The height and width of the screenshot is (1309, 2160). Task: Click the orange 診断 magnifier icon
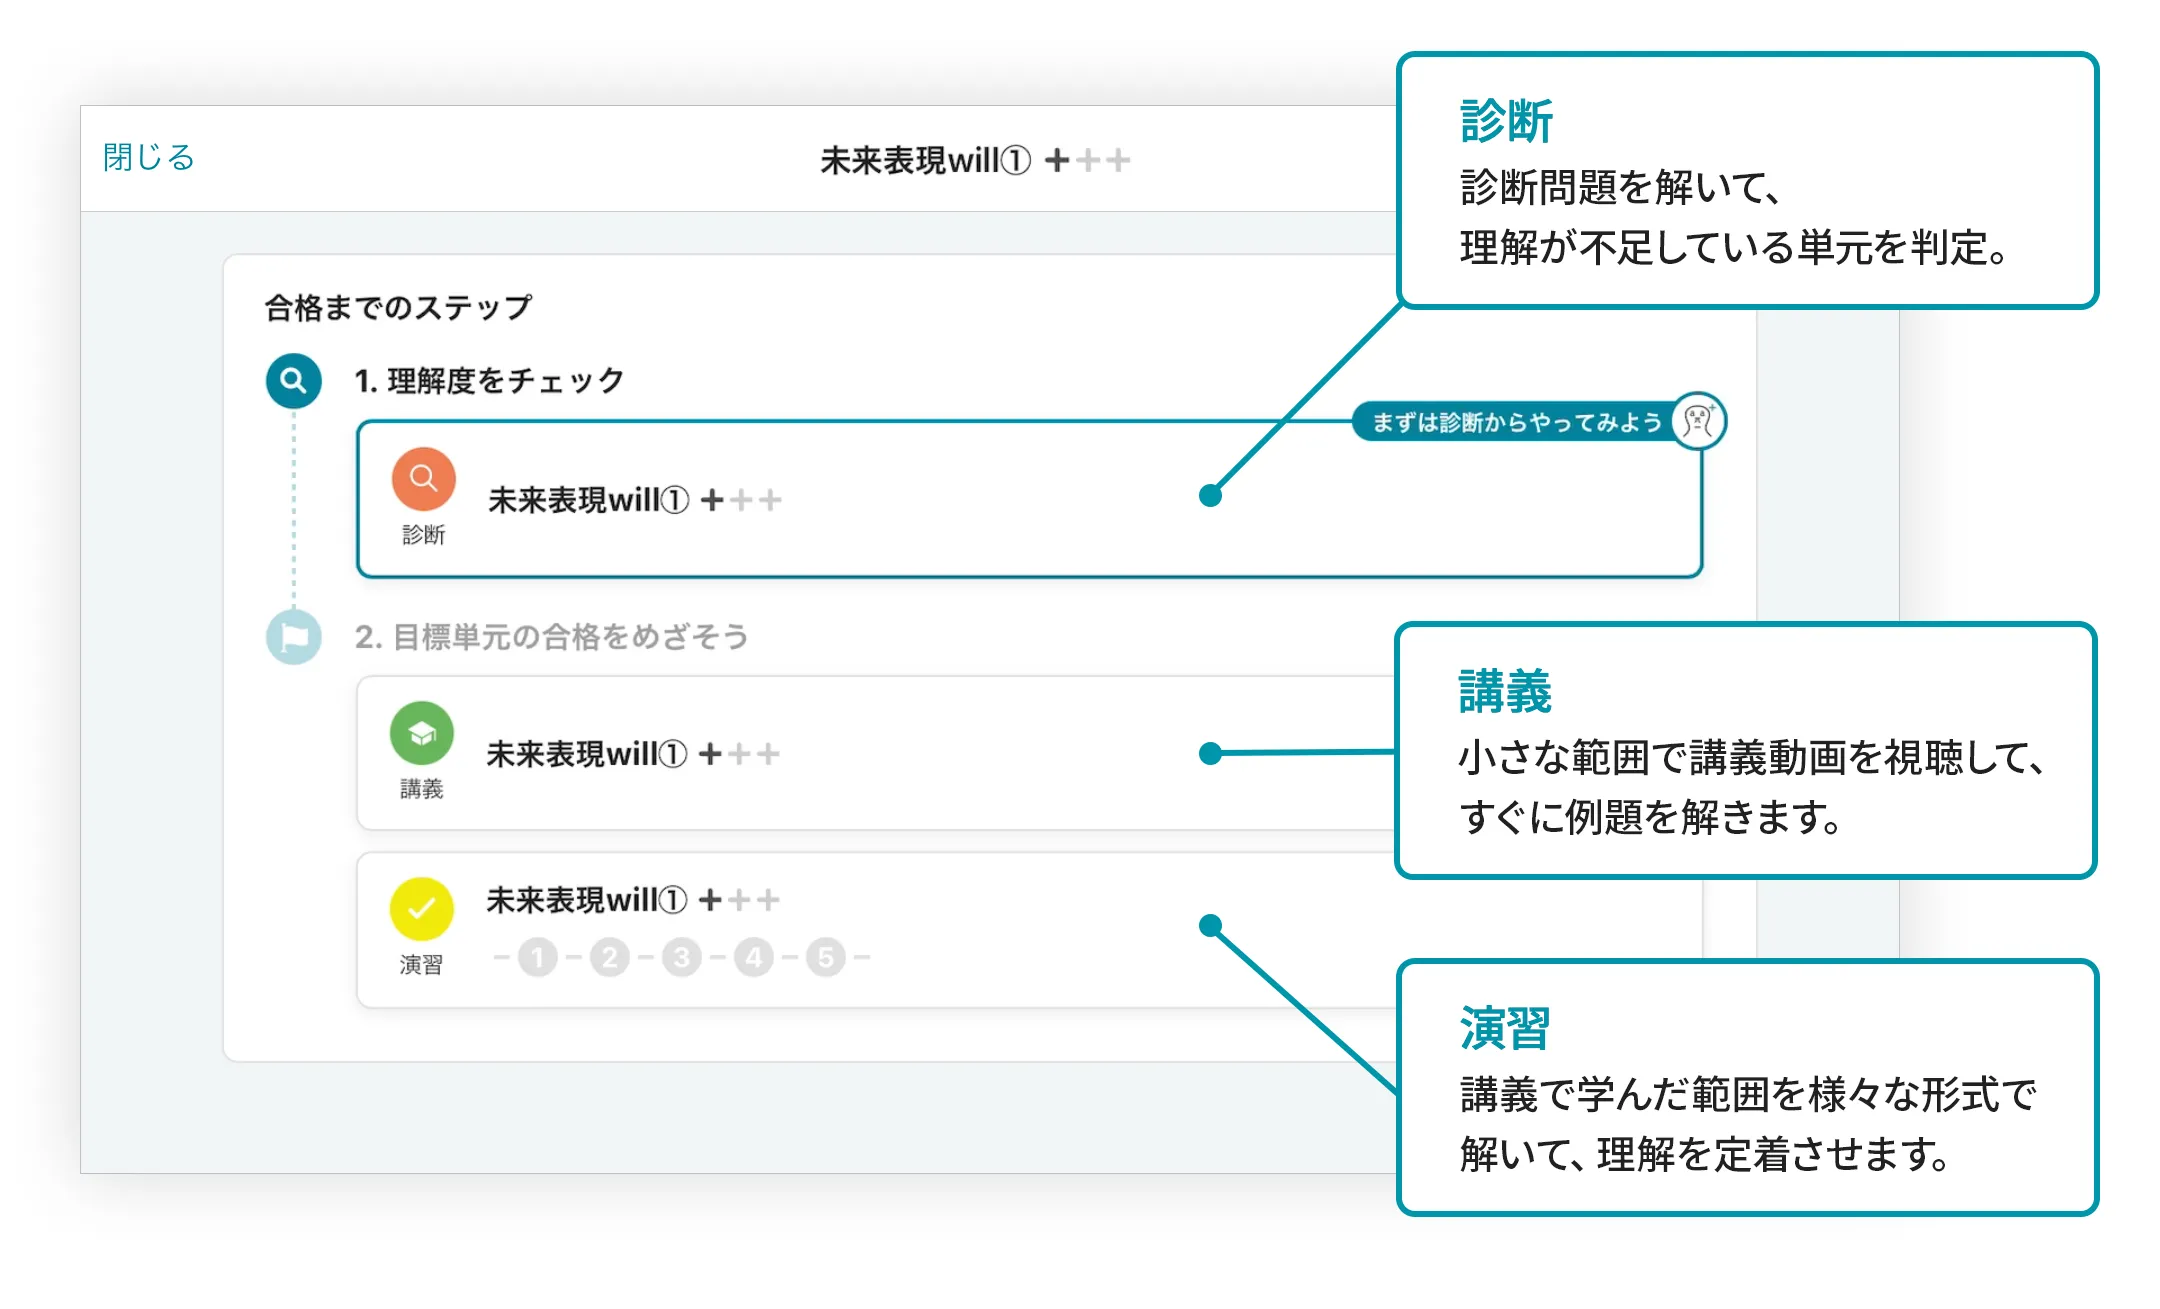pyautogui.click(x=424, y=479)
